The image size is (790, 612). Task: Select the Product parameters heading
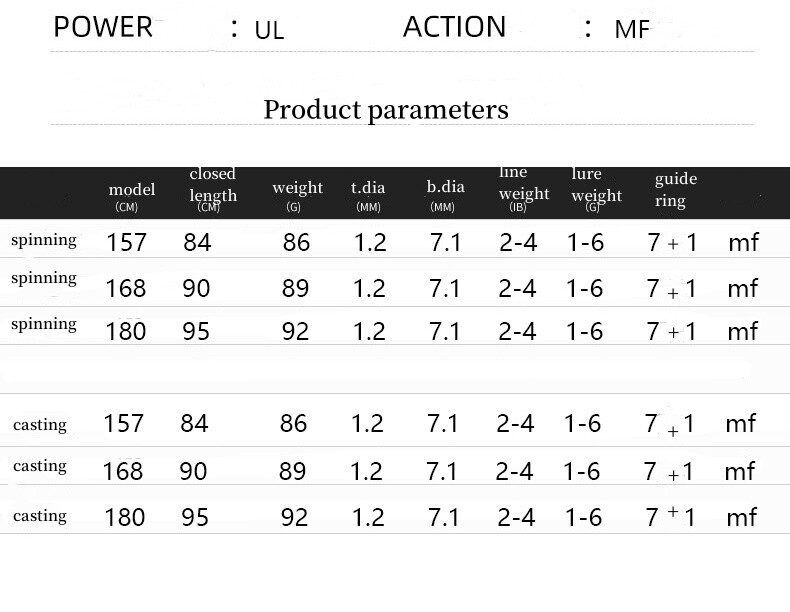point(386,110)
